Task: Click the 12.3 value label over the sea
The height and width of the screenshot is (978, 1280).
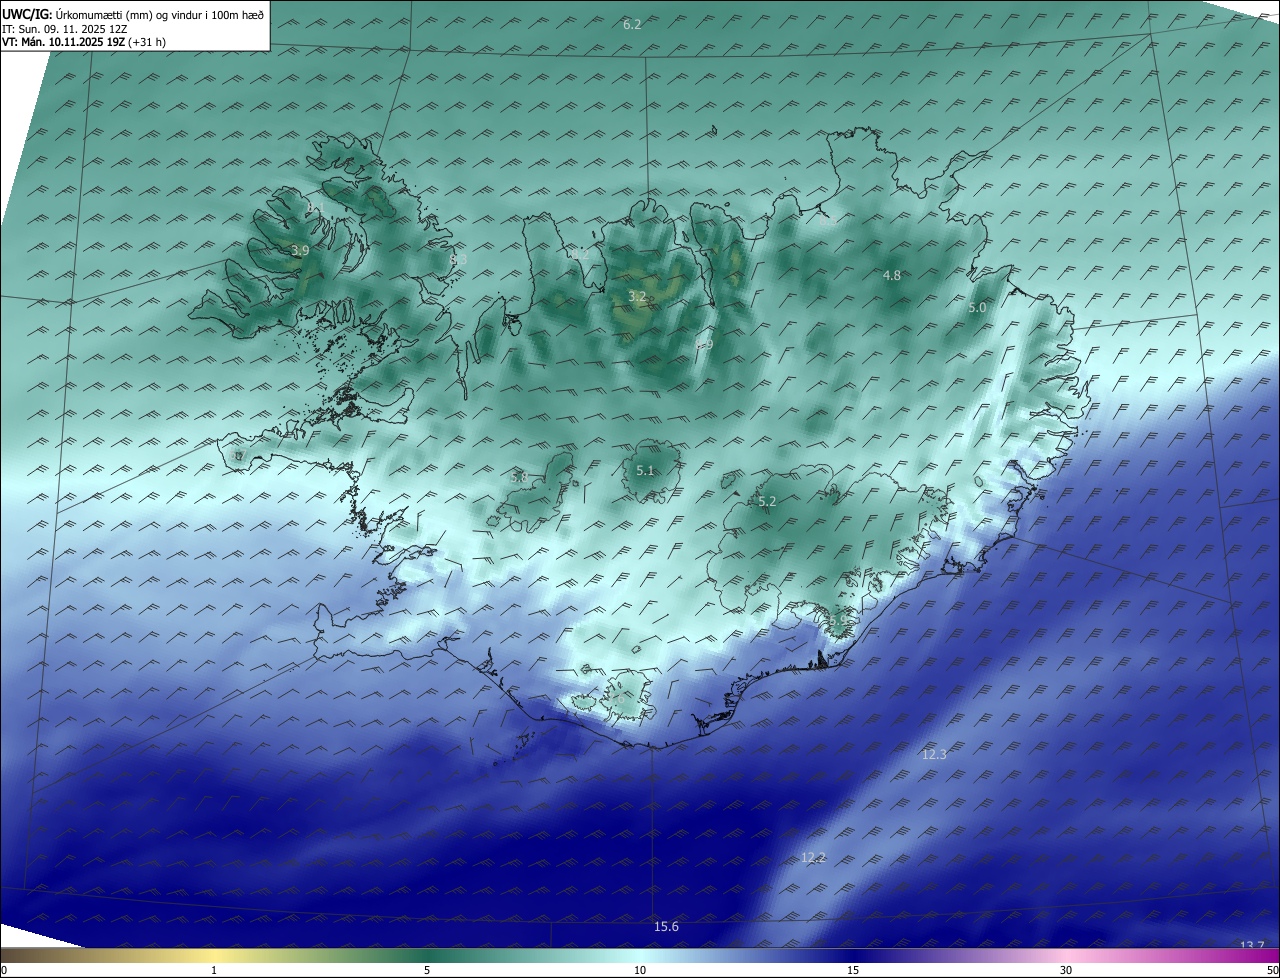Action: [x=934, y=755]
